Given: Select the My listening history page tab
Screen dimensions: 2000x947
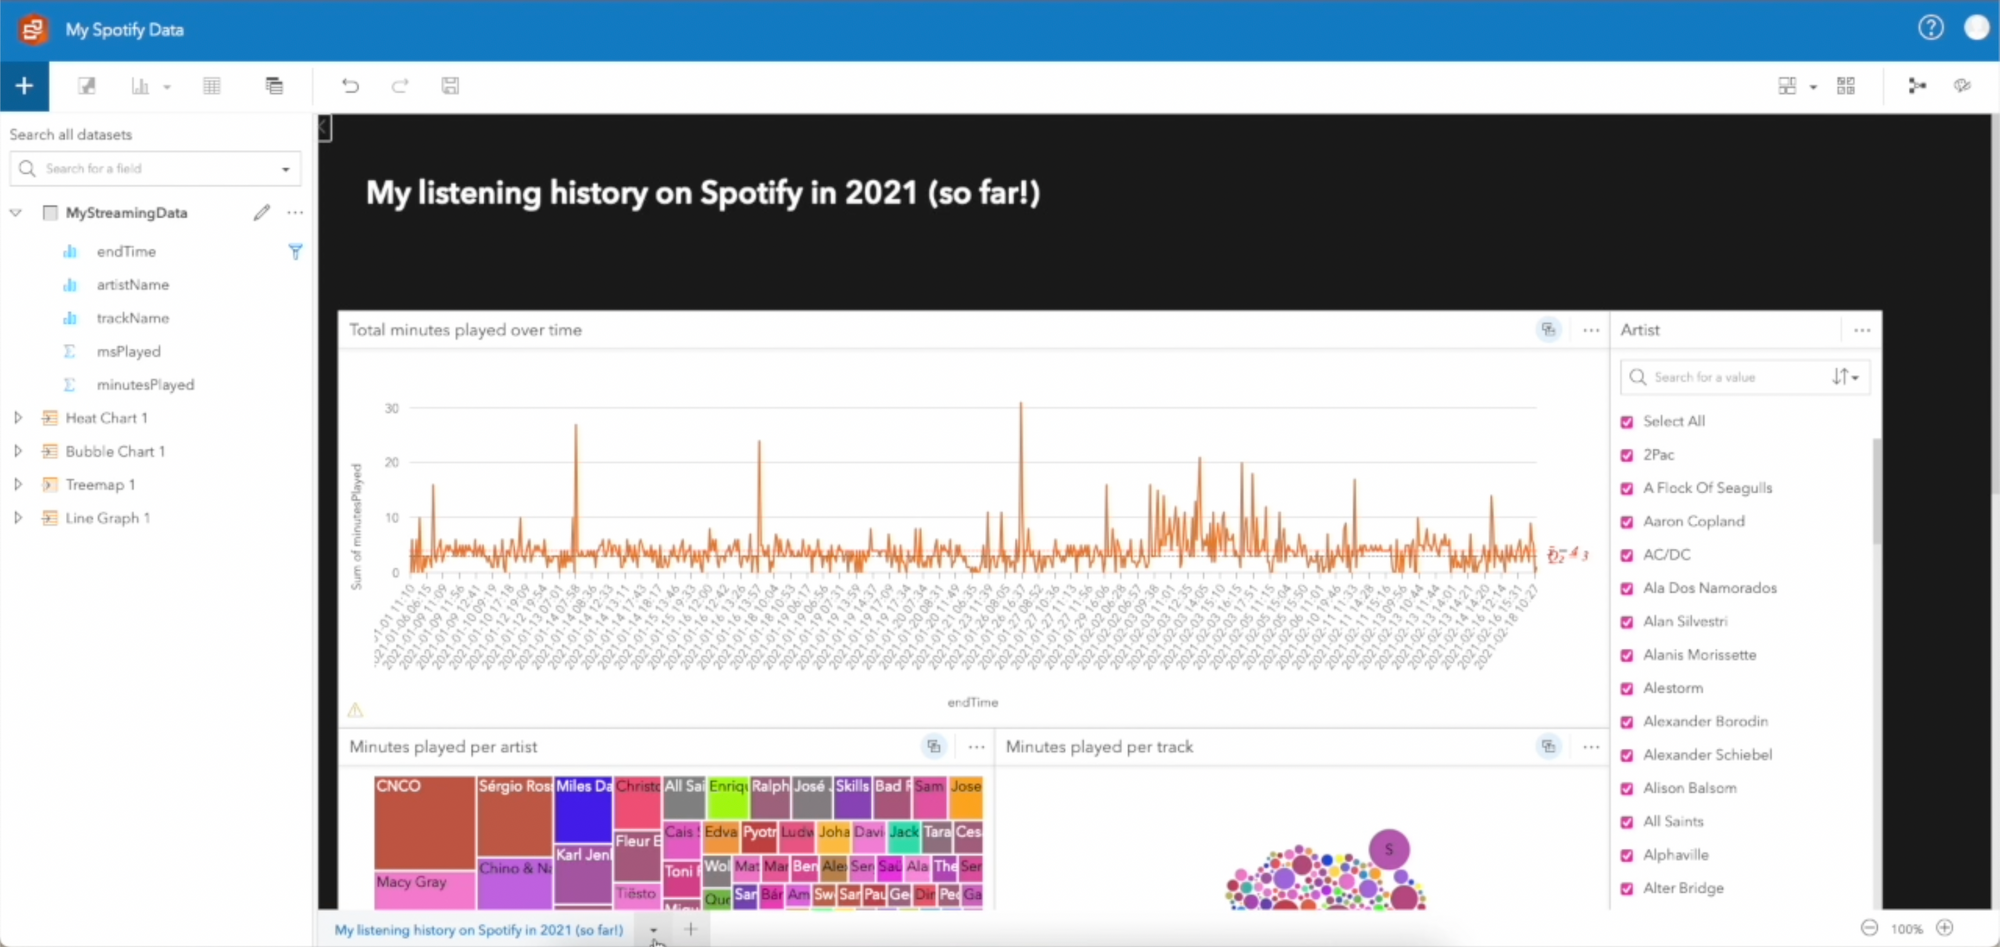Looking at the screenshot, I should click(x=479, y=930).
